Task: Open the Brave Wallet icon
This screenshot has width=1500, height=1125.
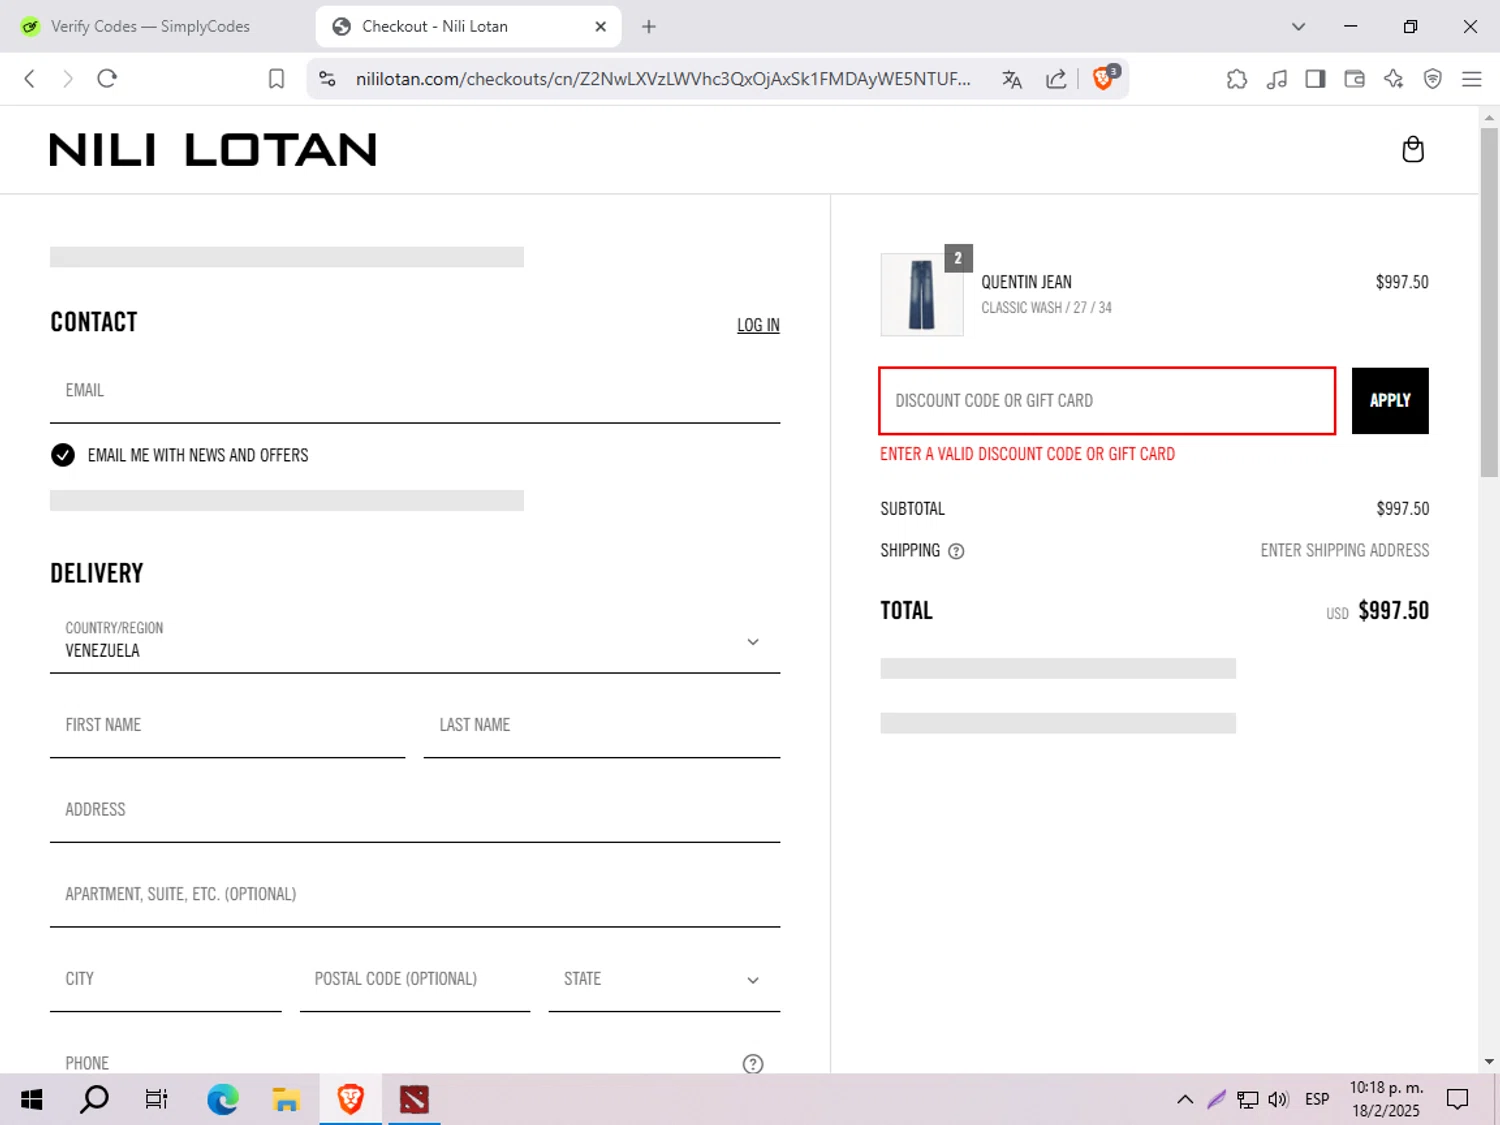Action: [1355, 79]
